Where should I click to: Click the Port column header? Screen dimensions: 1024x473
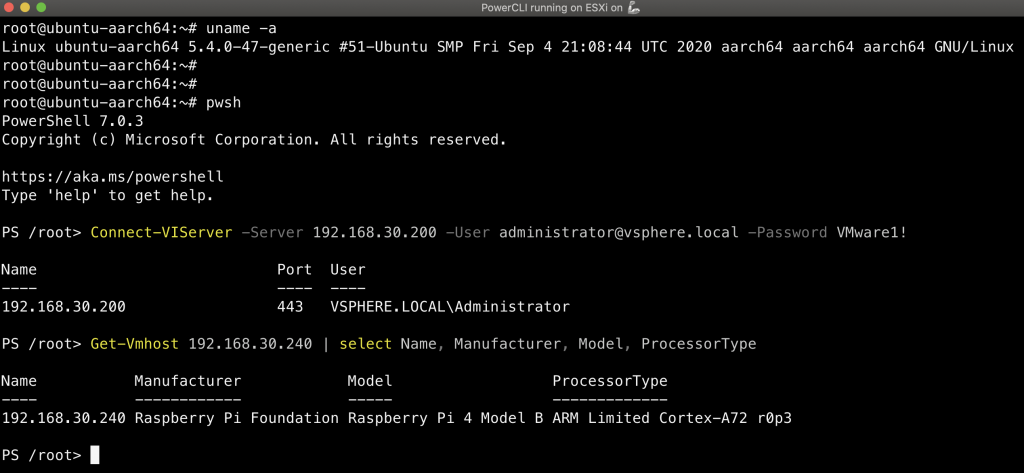click(x=294, y=269)
